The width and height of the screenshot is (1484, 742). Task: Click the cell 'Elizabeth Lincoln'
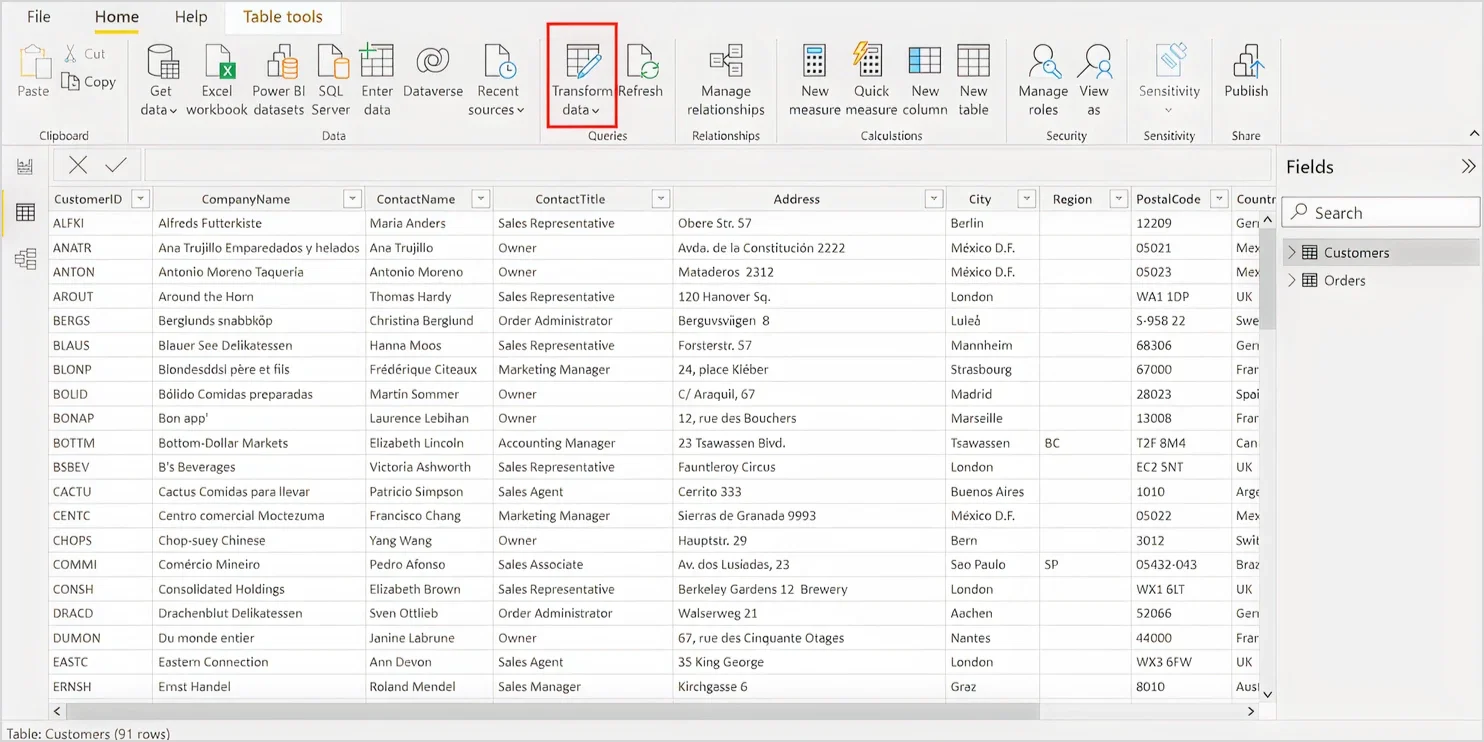[x=416, y=443]
